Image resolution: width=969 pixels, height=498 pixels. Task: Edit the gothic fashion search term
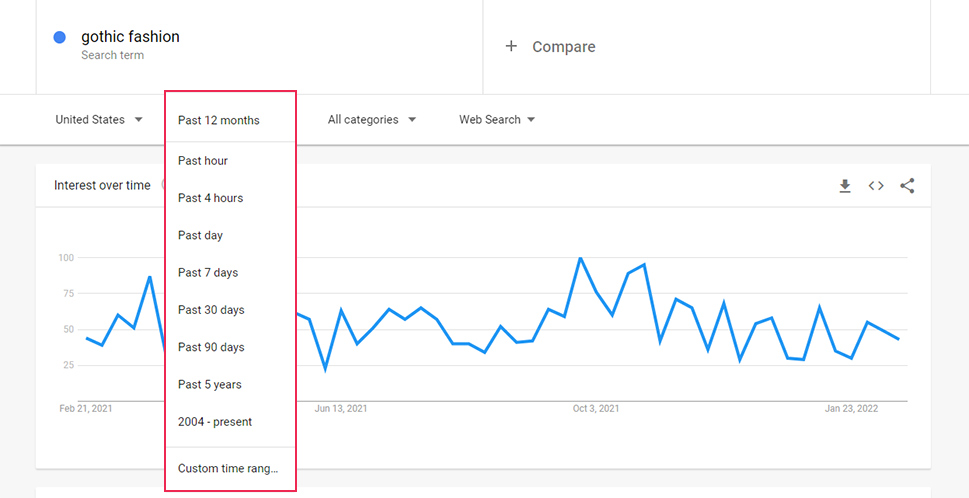pos(130,36)
